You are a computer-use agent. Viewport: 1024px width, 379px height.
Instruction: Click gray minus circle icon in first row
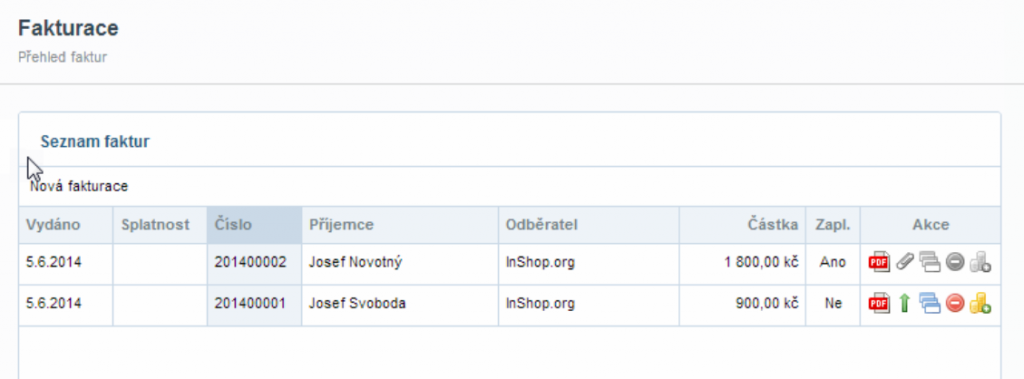[955, 262]
